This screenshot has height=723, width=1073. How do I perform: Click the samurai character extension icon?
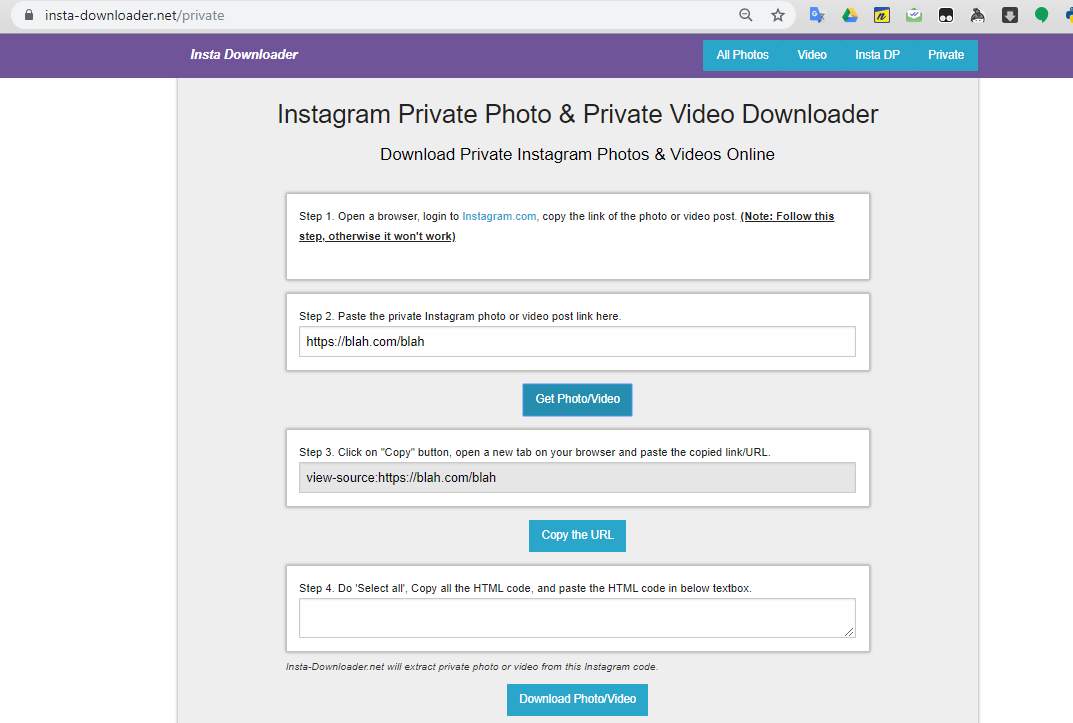pos(978,15)
